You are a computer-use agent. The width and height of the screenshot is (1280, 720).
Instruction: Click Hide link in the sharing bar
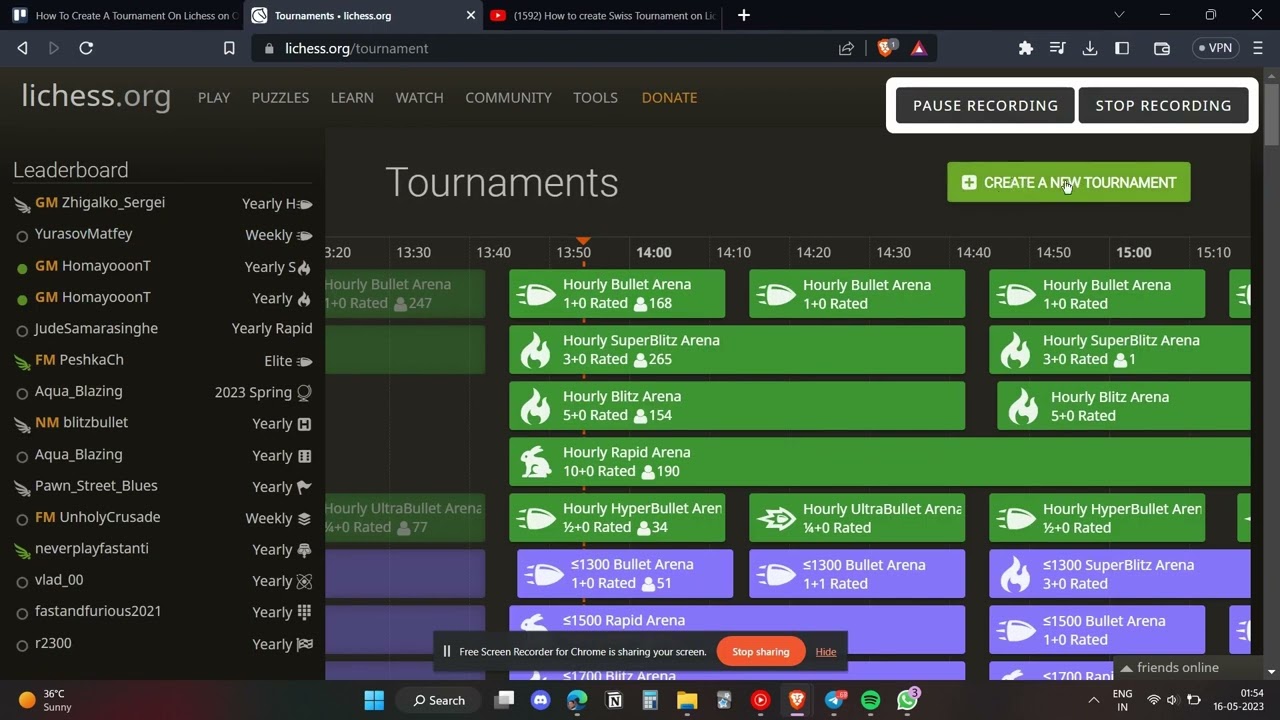(825, 652)
